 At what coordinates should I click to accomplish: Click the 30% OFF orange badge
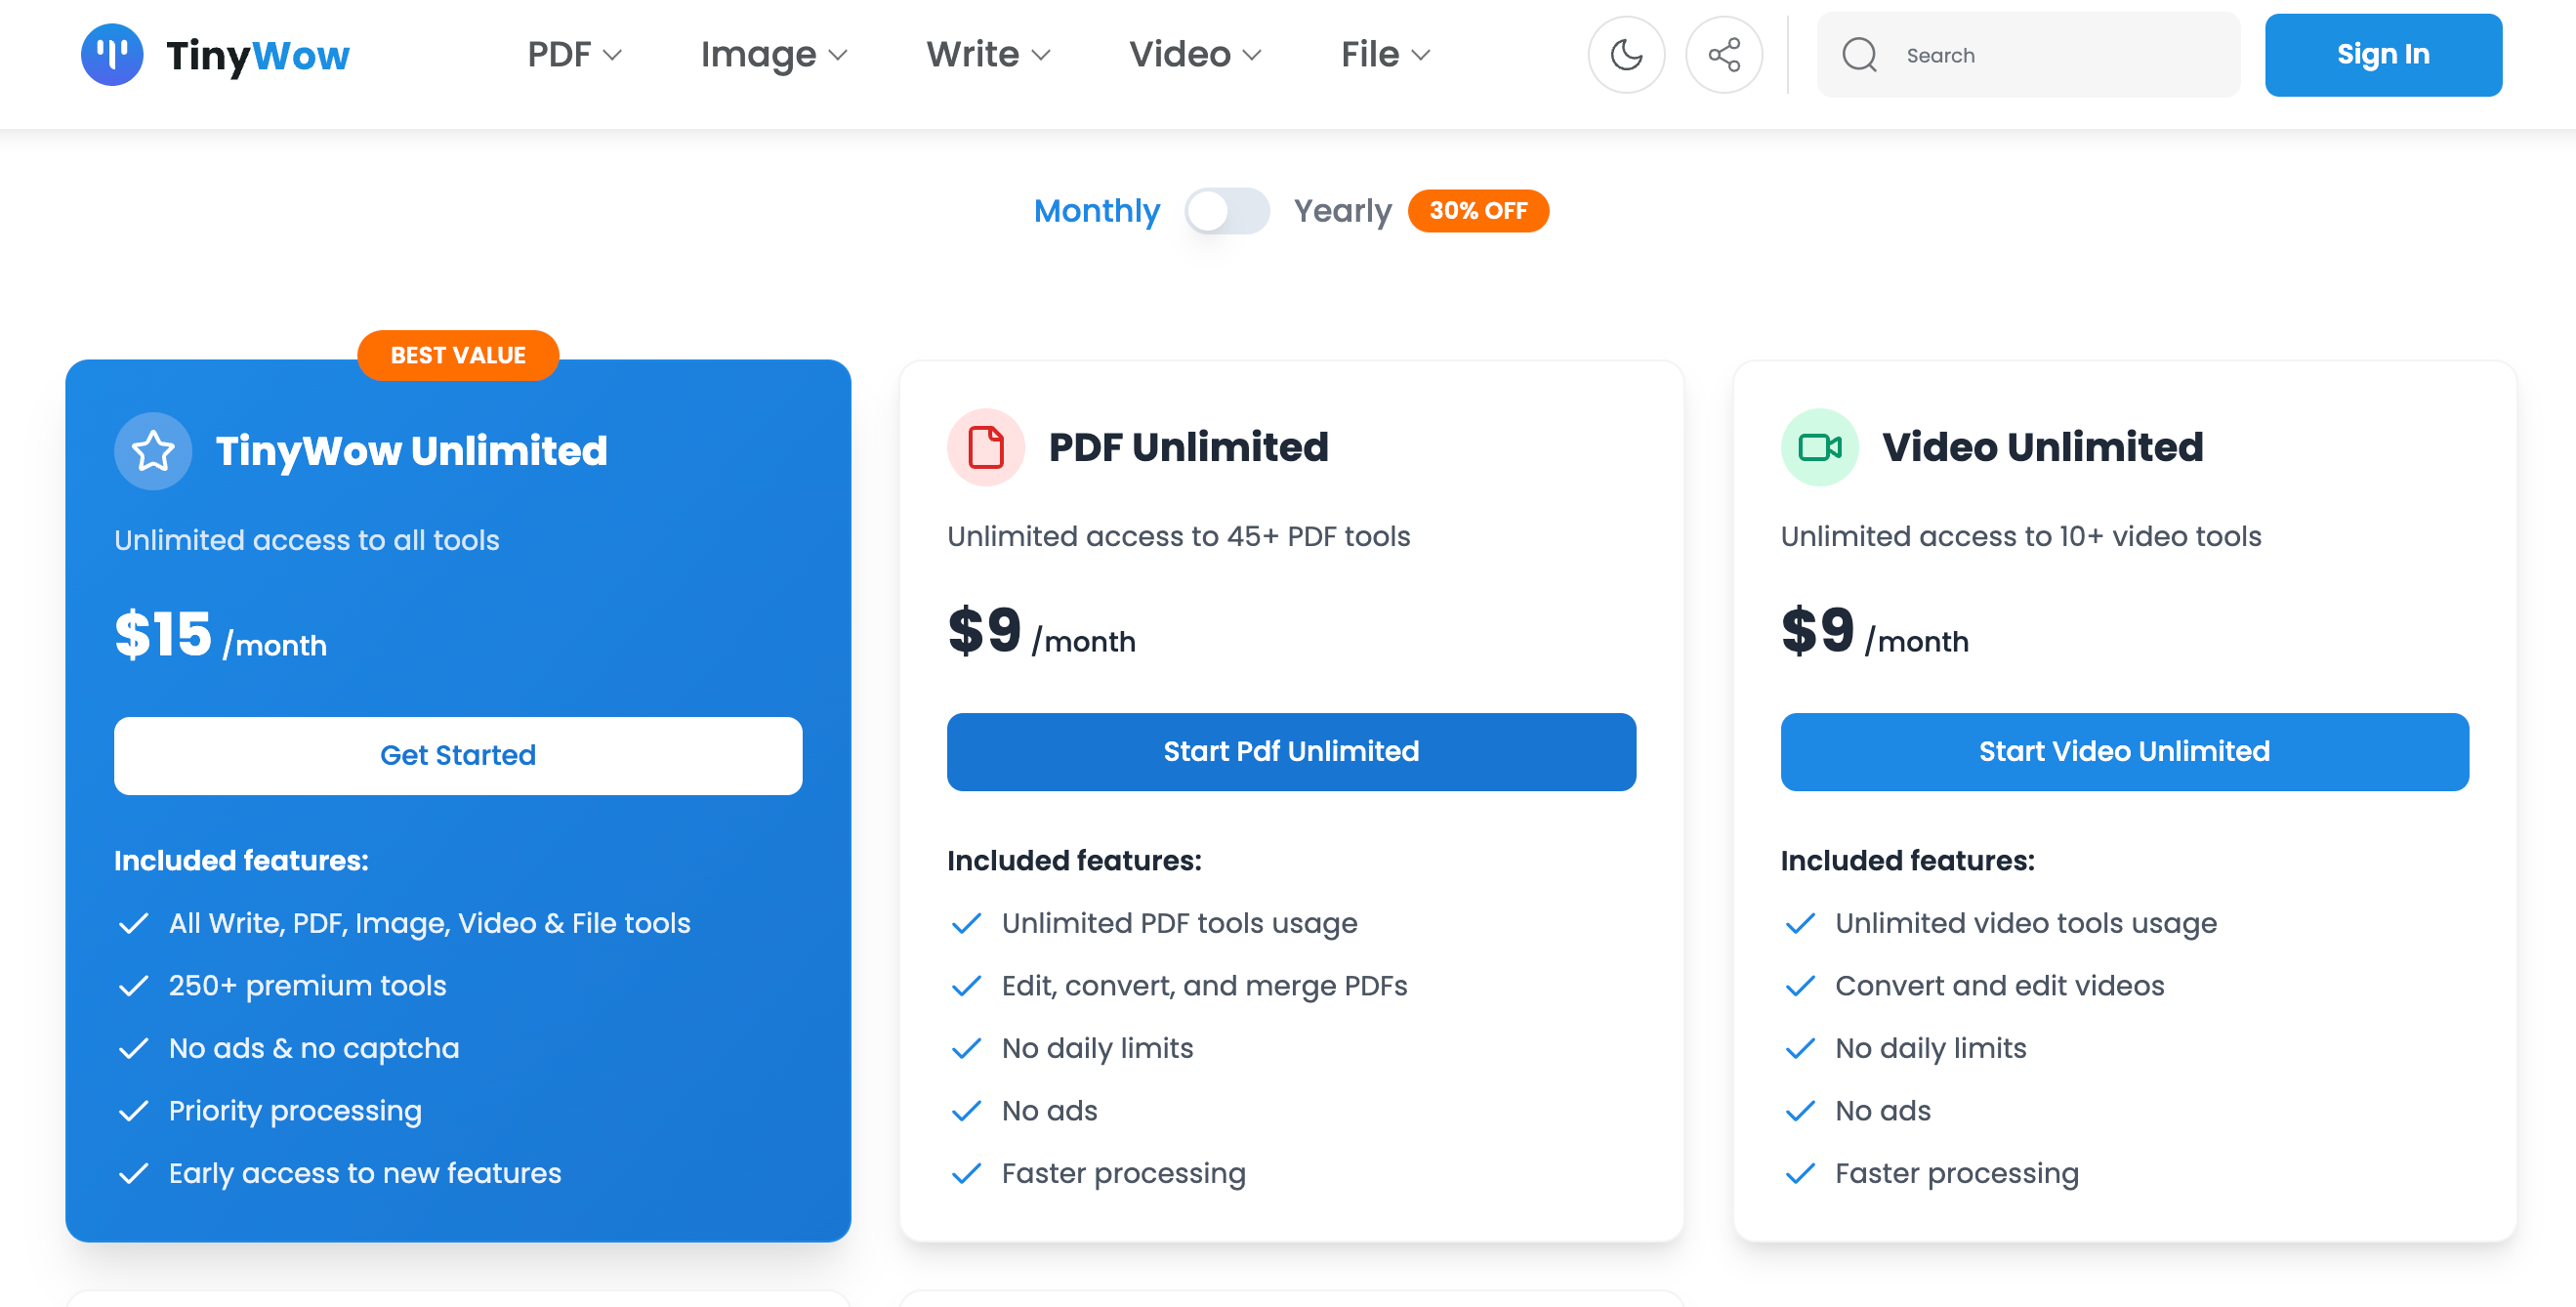click(x=1478, y=211)
